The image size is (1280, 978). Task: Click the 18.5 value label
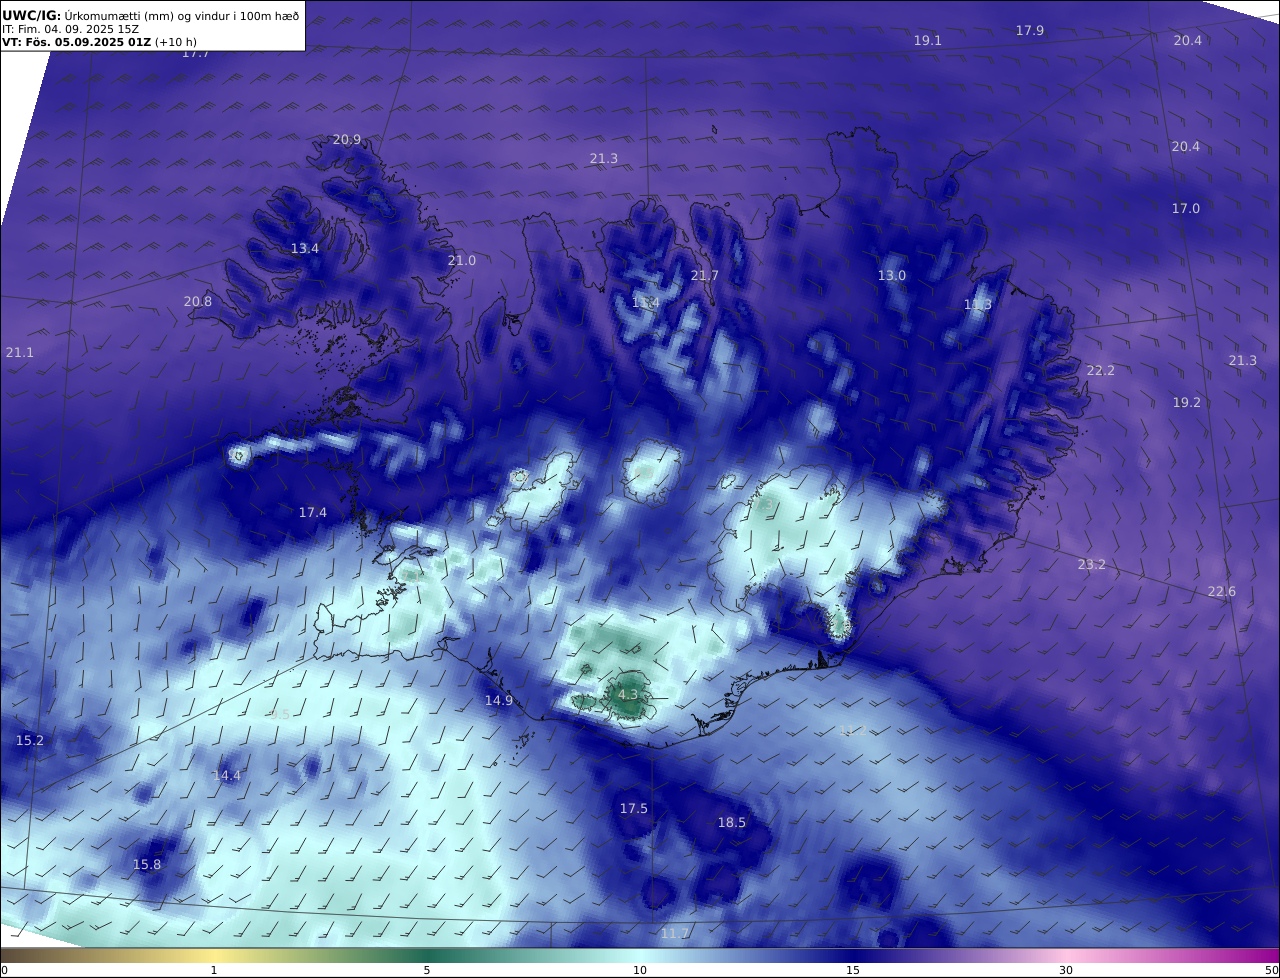(732, 823)
